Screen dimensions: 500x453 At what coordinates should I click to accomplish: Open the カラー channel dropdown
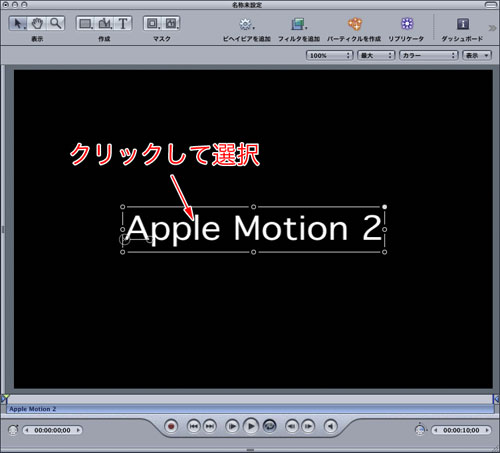428,55
